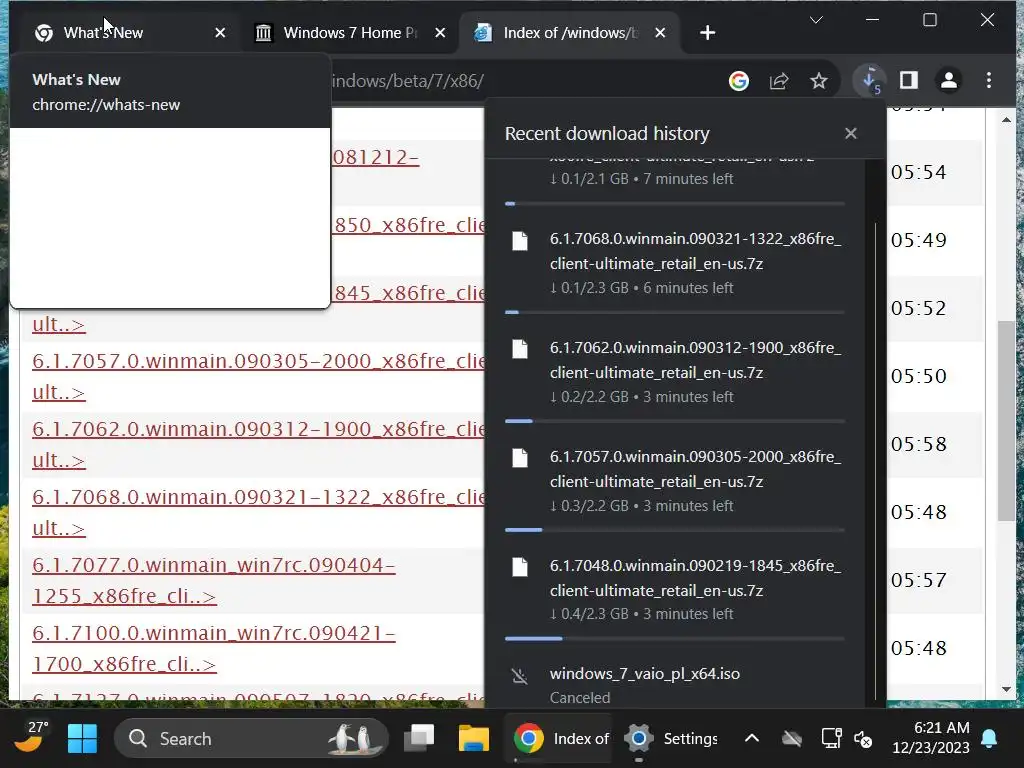This screenshot has height=768, width=1024.
Task: Bookmark this page with the star icon
Action: click(x=818, y=81)
